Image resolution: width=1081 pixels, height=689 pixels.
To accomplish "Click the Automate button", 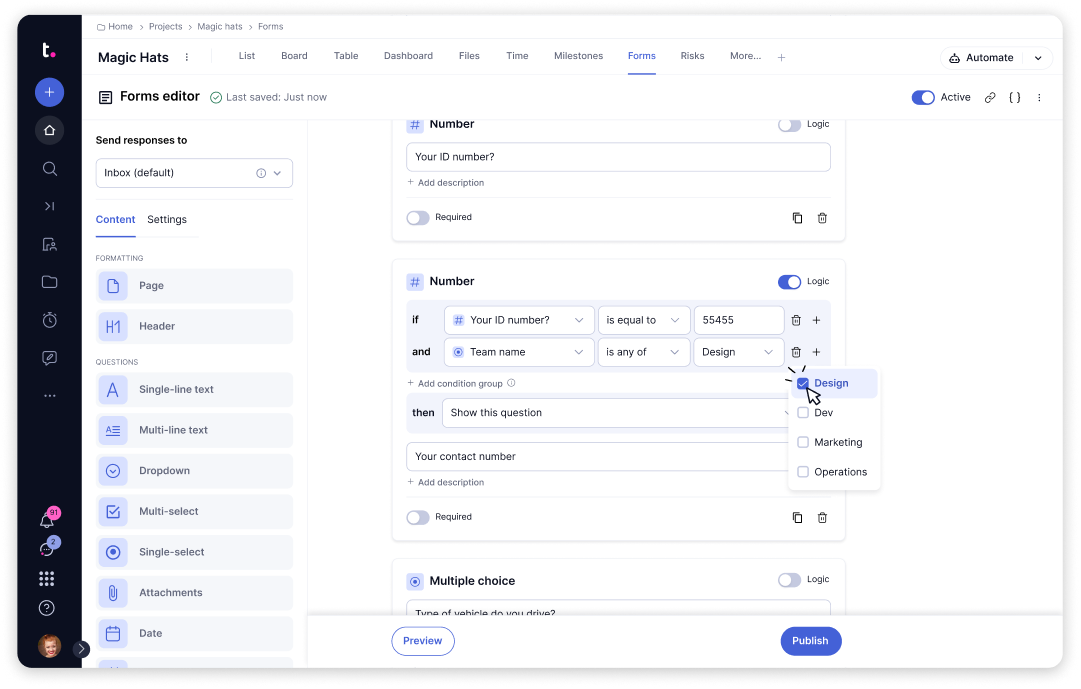I will click(x=982, y=58).
